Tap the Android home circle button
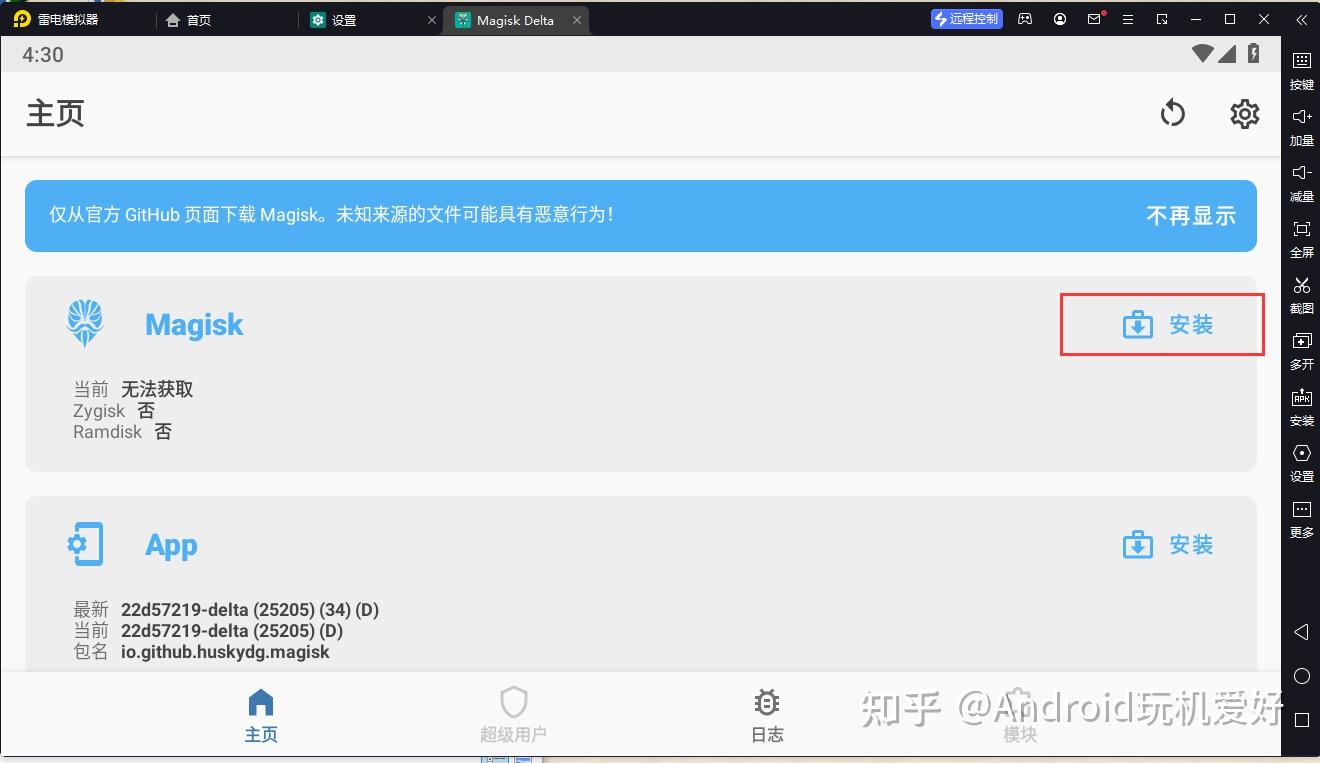Viewport: 1320px width, 763px height. point(1301,676)
